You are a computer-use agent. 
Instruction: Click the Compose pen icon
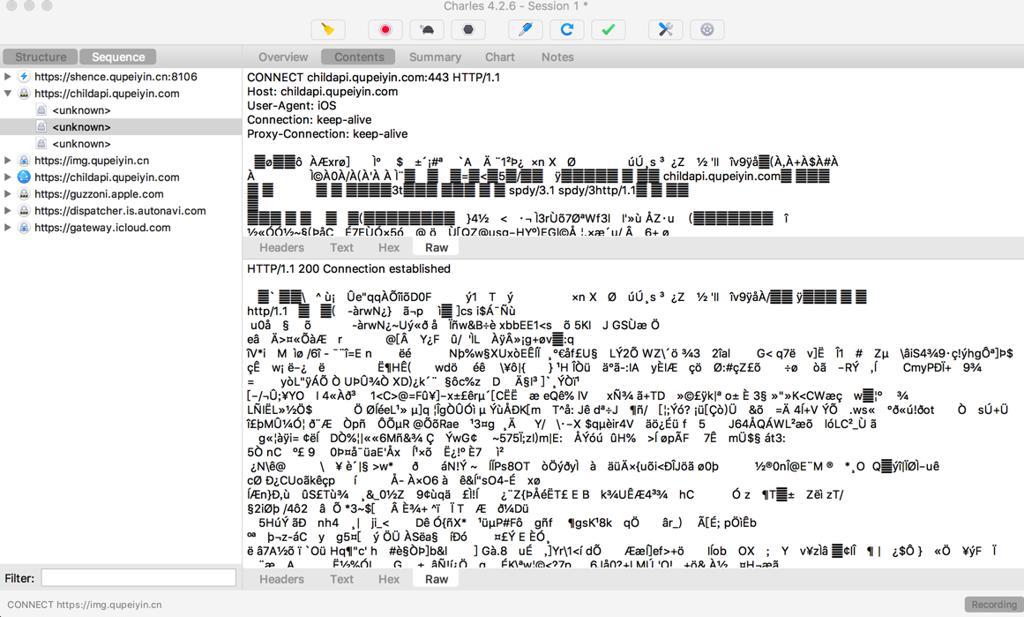click(x=525, y=29)
